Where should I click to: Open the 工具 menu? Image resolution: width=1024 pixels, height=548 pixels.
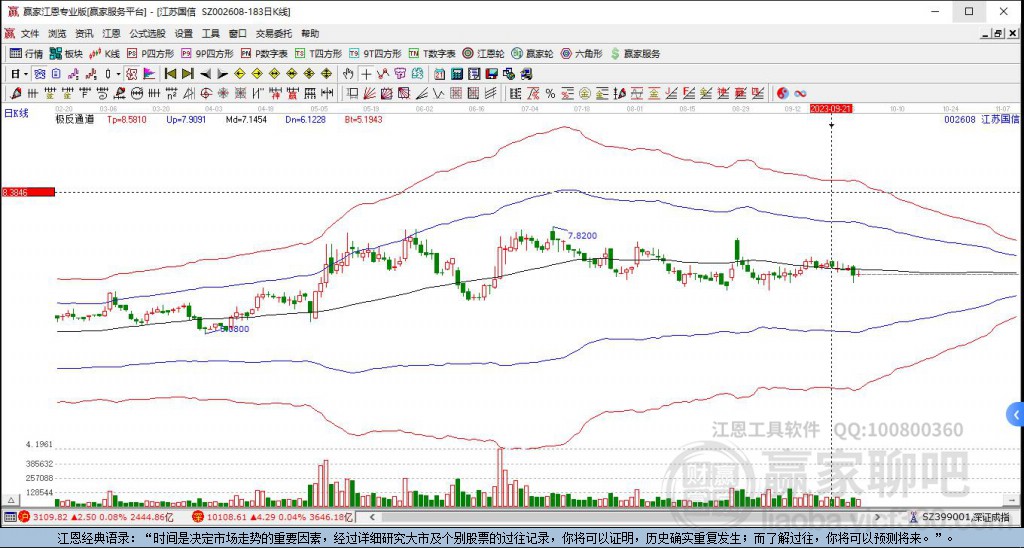[x=210, y=33]
